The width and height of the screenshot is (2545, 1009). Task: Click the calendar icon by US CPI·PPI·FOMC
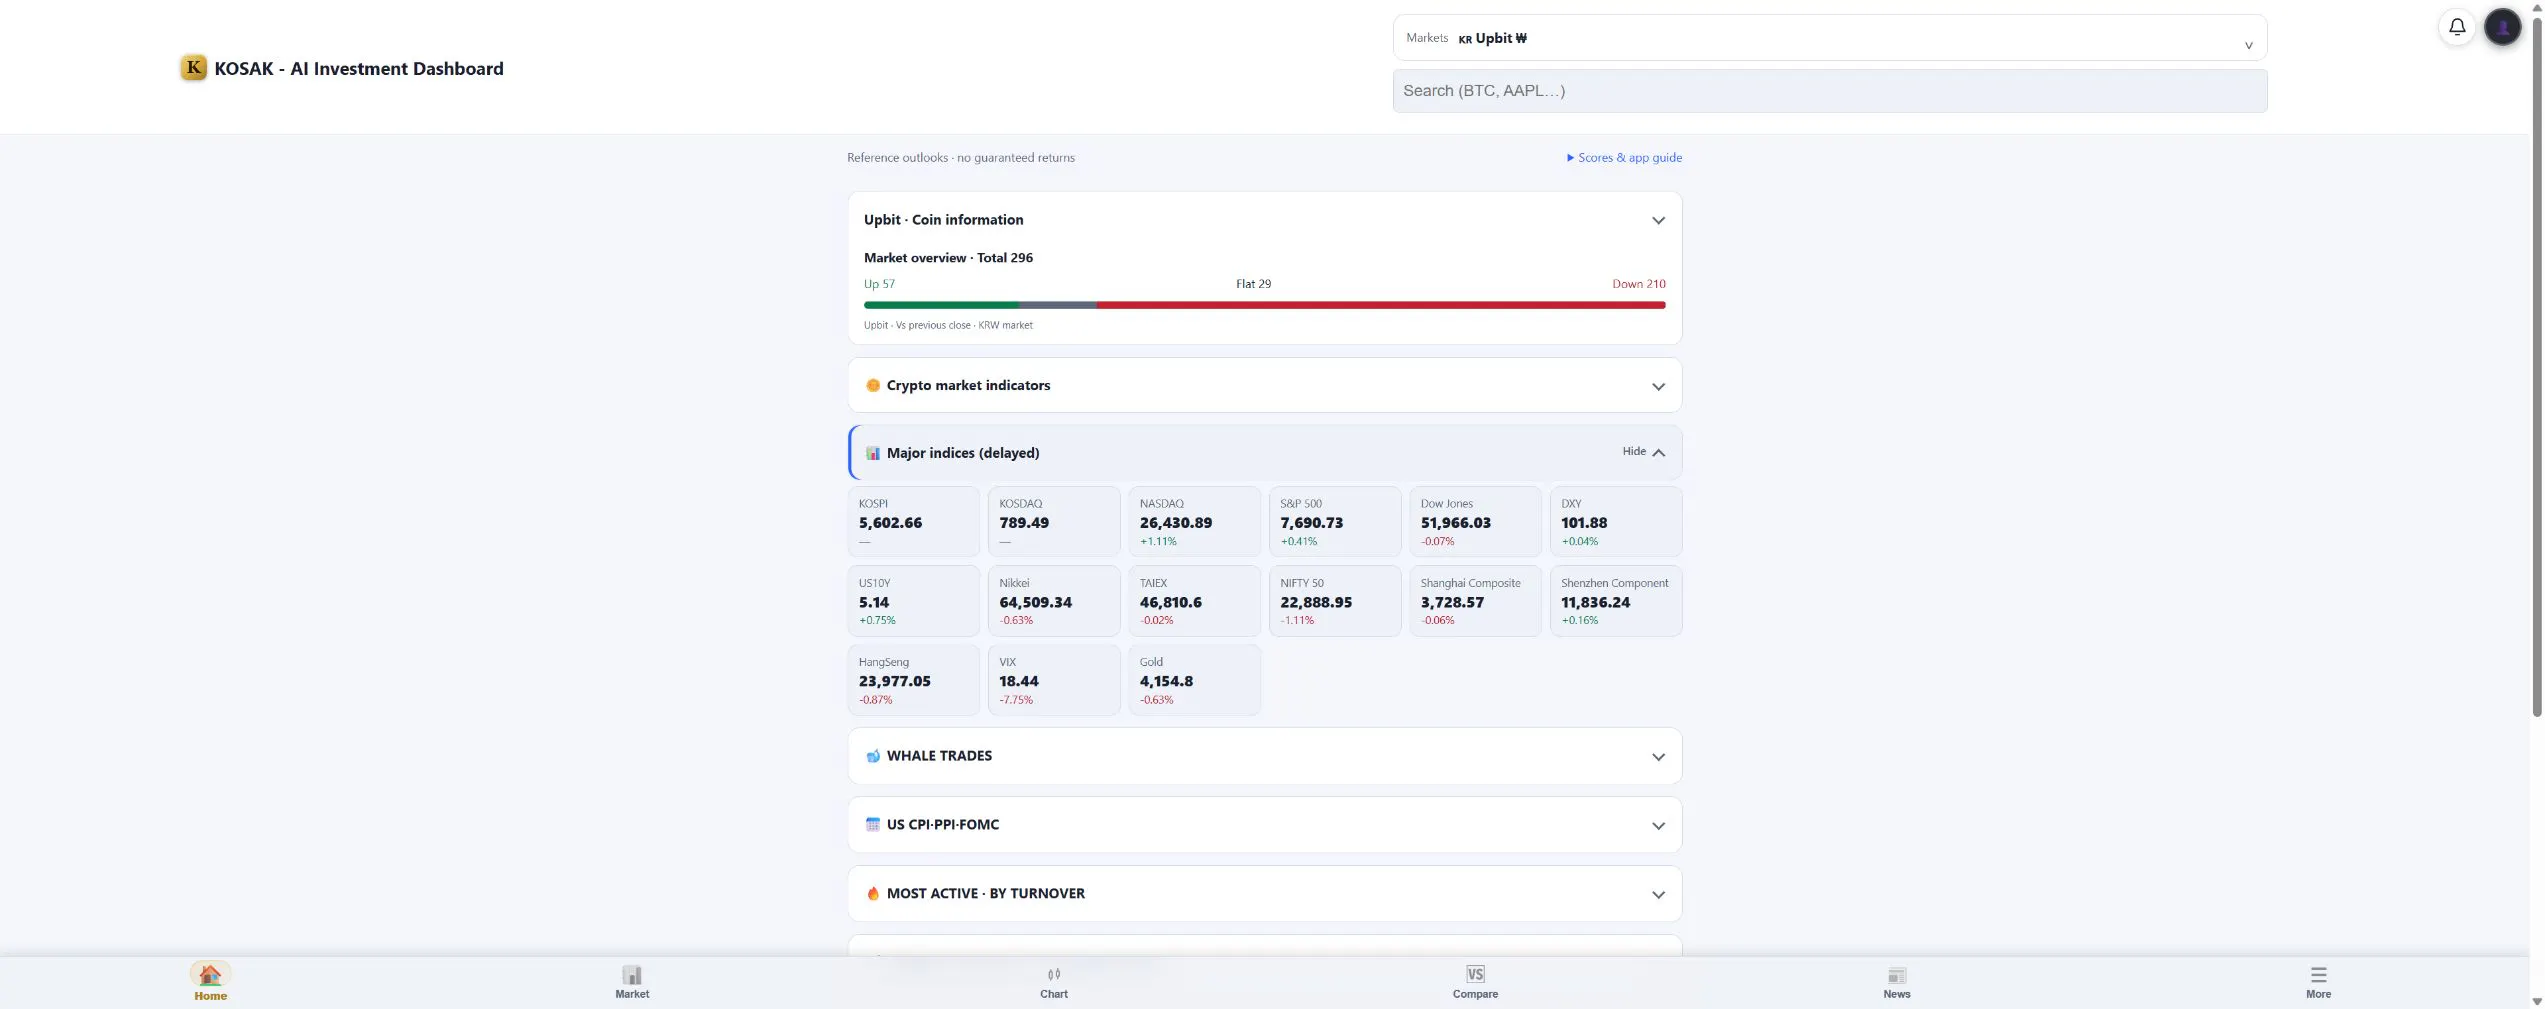(872, 825)
